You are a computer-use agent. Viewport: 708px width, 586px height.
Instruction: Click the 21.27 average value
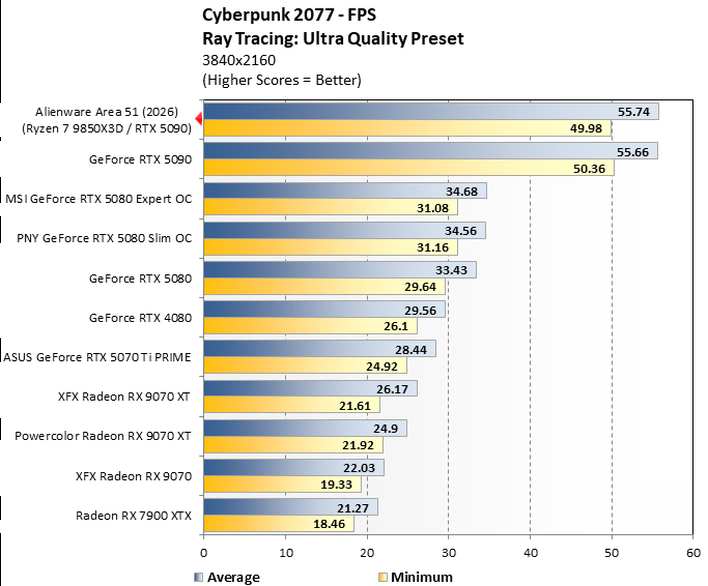(353, 508)
